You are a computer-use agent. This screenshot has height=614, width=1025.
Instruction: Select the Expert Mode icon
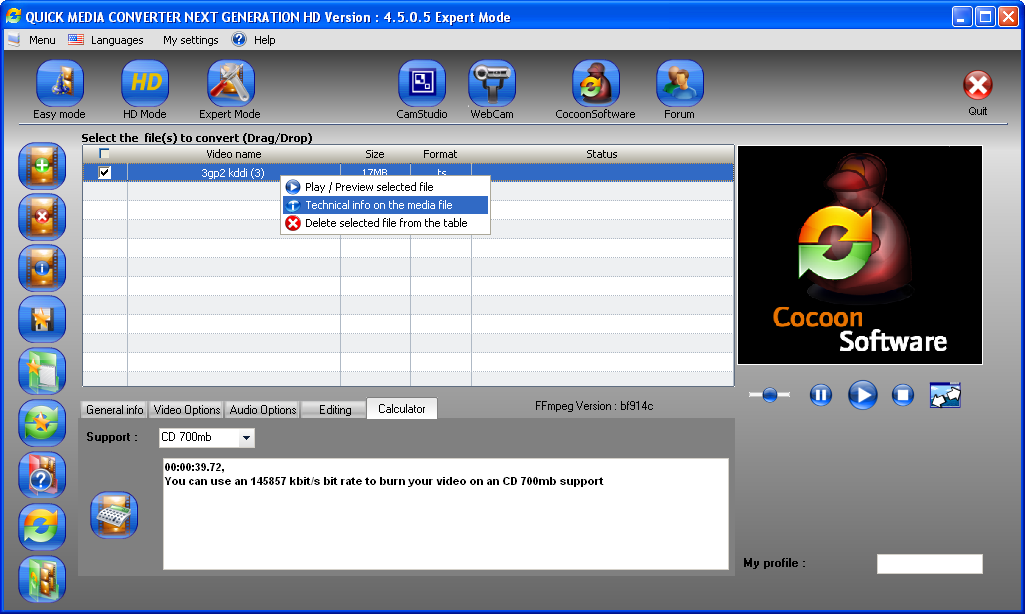[x=230, y=84]
